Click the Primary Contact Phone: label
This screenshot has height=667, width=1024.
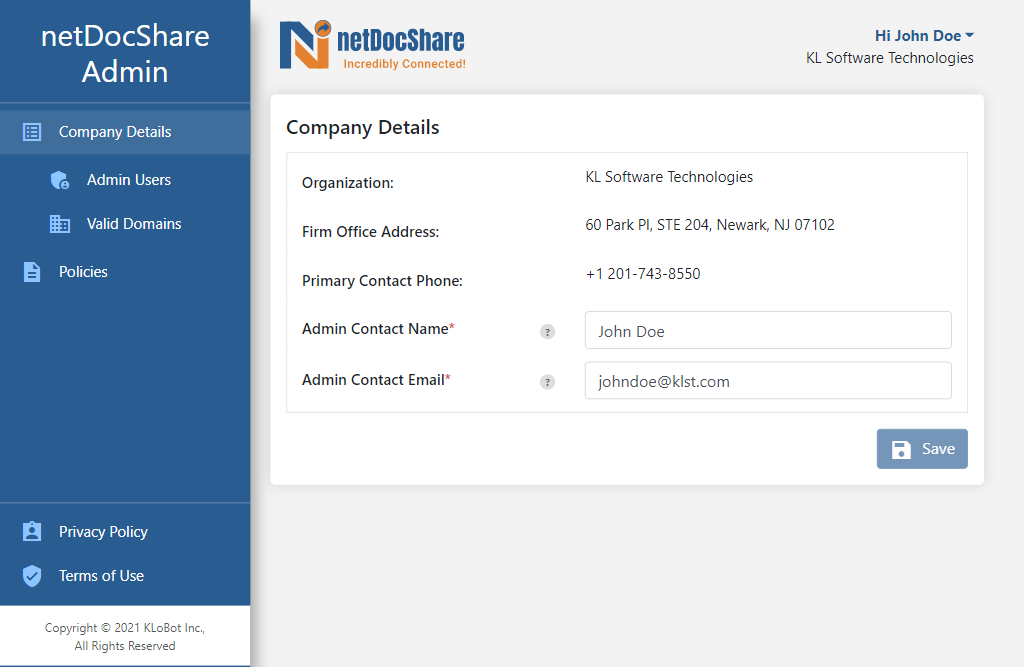382,281
